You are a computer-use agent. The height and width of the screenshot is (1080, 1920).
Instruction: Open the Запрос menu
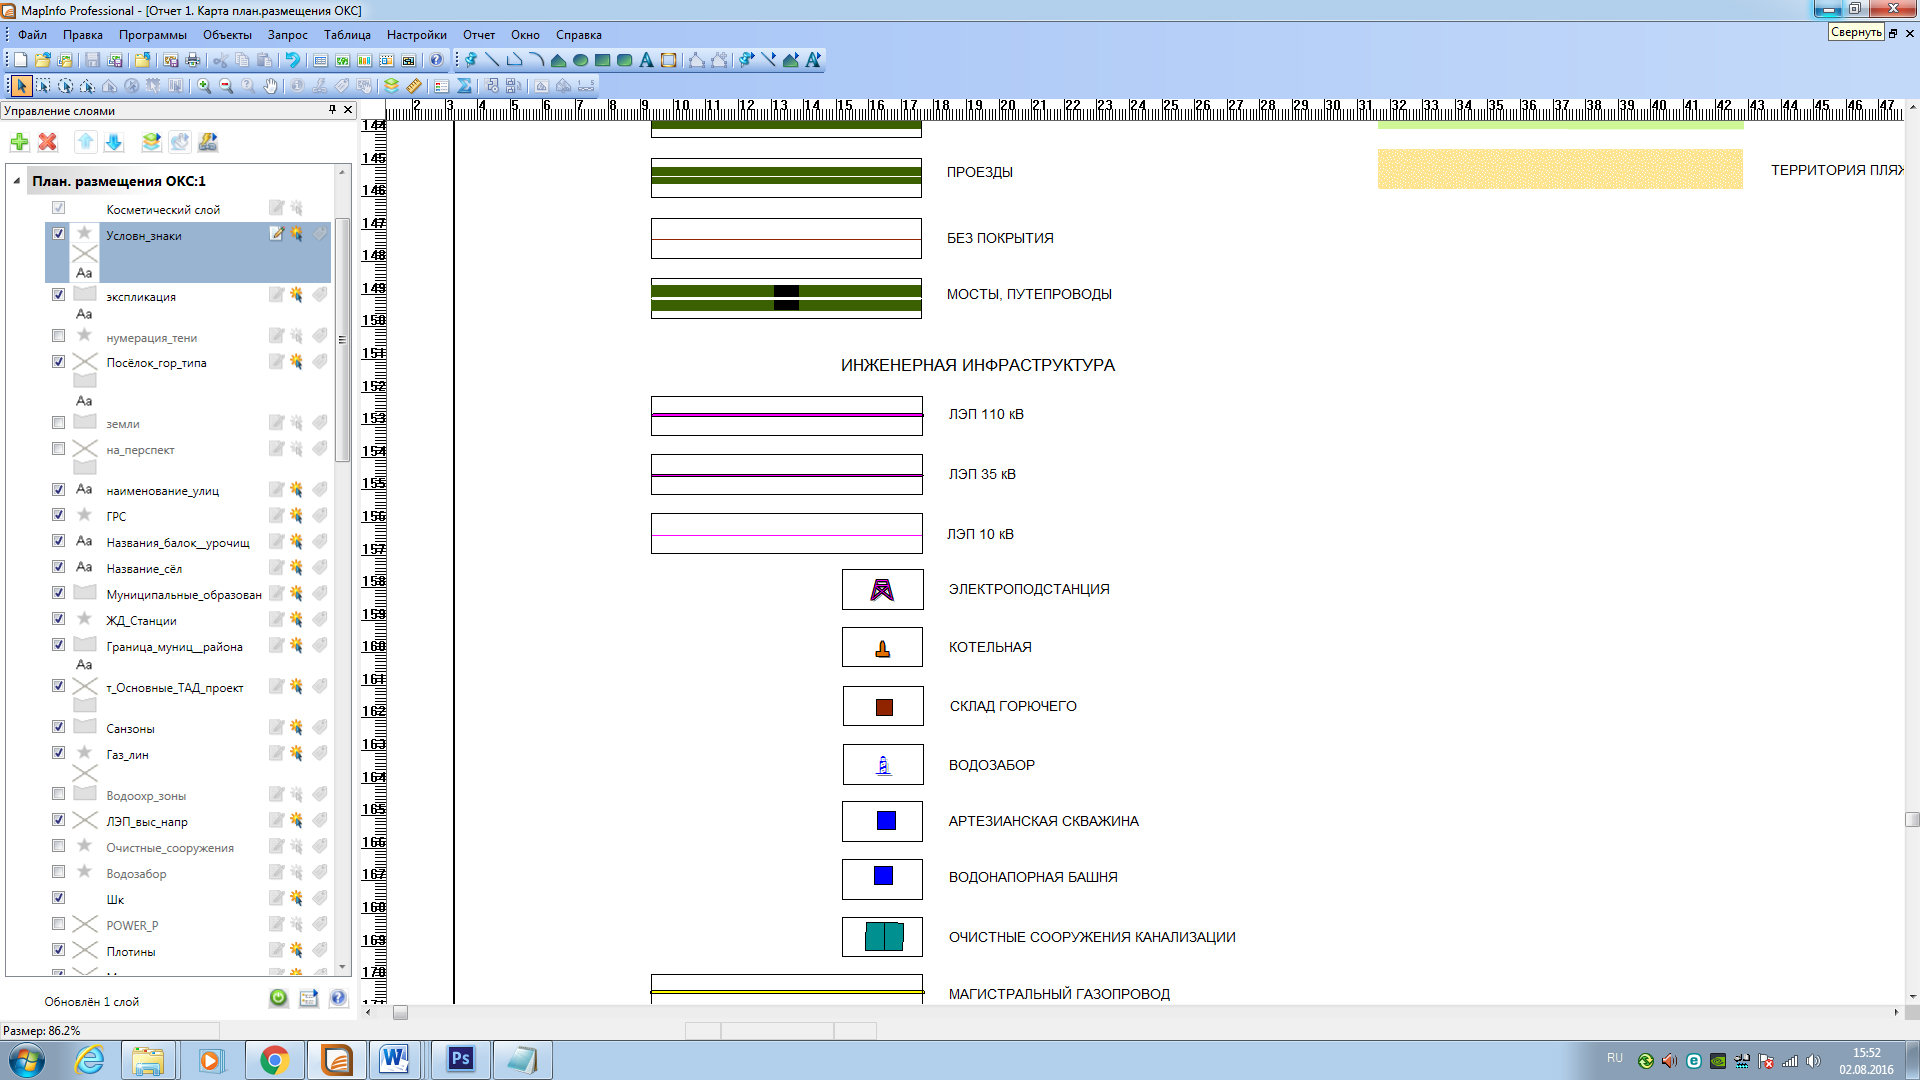[287, 35]
